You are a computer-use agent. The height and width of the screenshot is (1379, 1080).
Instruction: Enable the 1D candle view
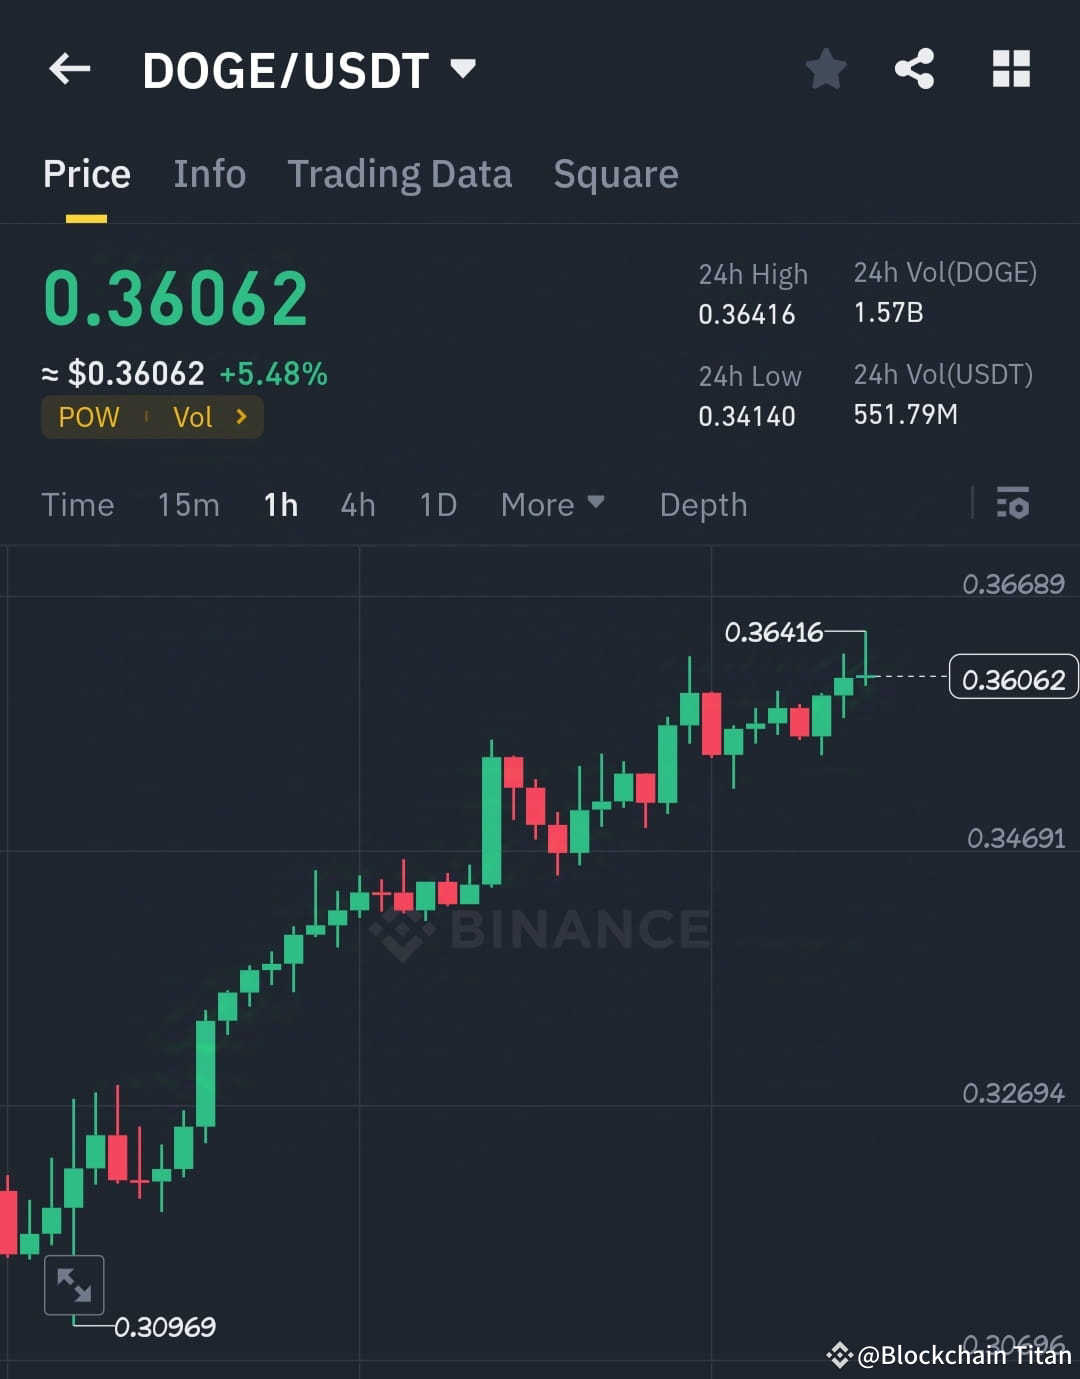point(437,505)
